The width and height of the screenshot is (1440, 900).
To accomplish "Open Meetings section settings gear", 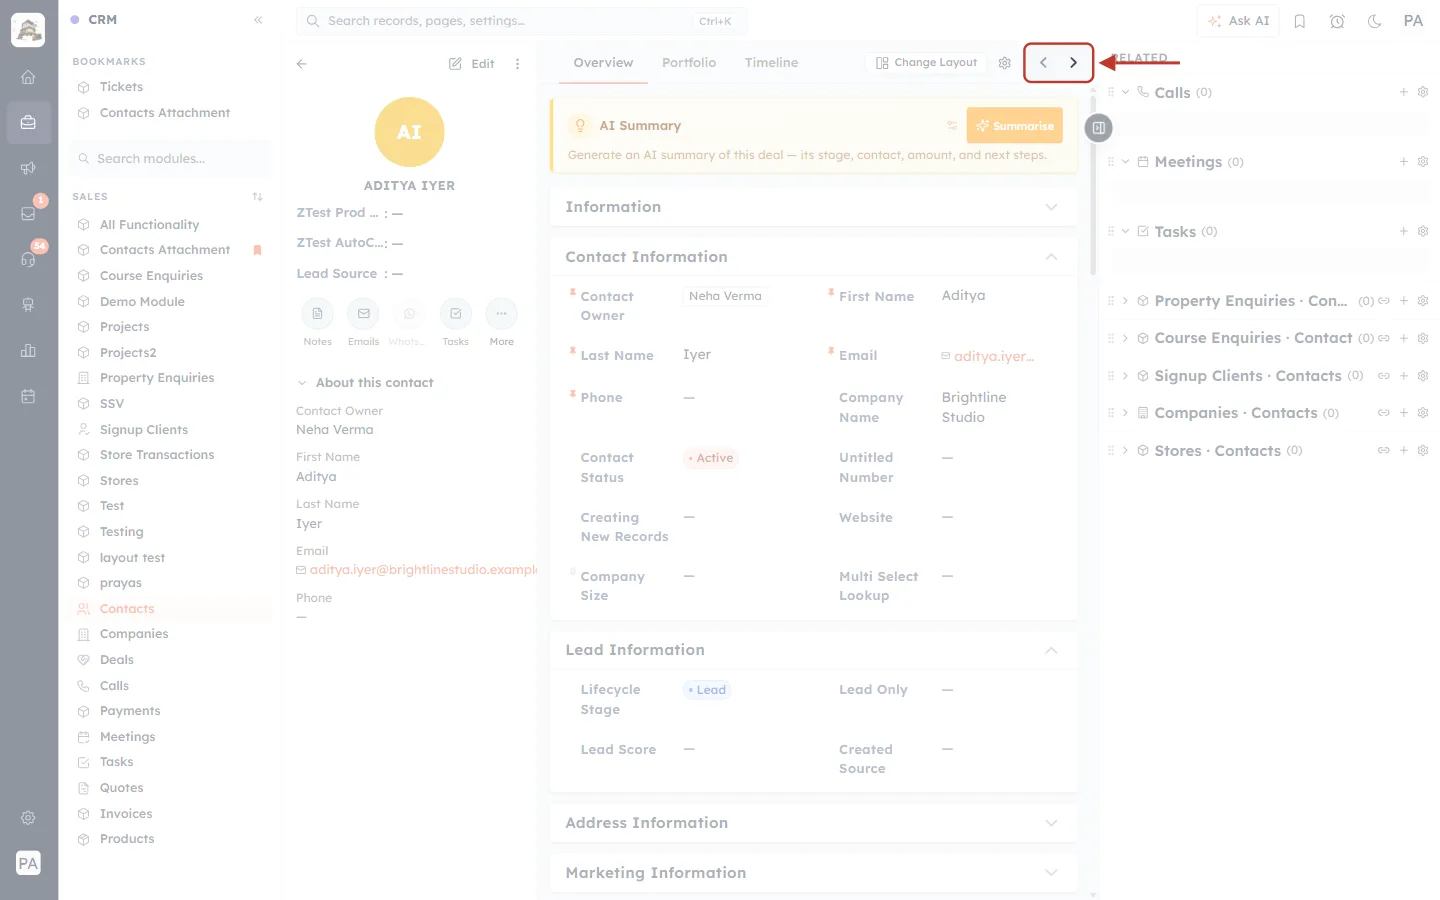I will pos(1423,162).
